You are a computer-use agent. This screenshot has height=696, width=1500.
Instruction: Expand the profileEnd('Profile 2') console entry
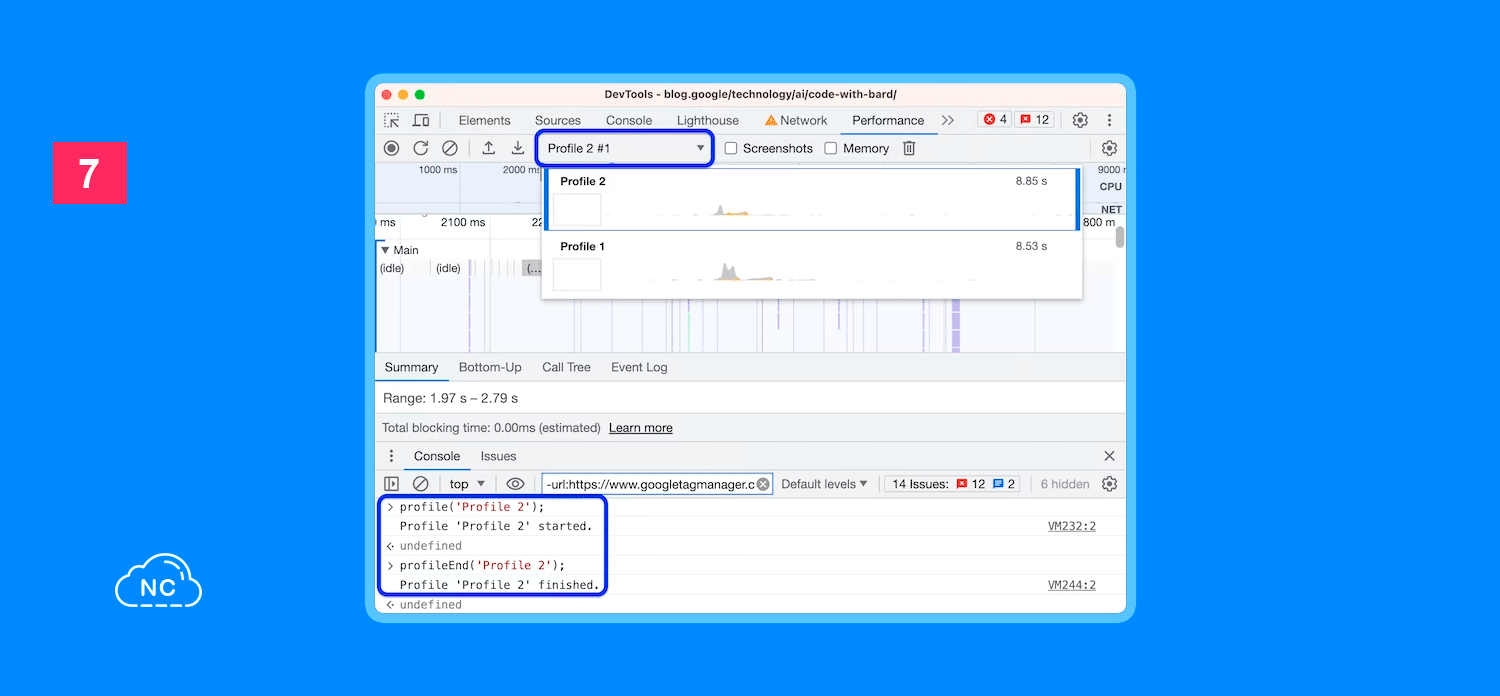(391, 565)
